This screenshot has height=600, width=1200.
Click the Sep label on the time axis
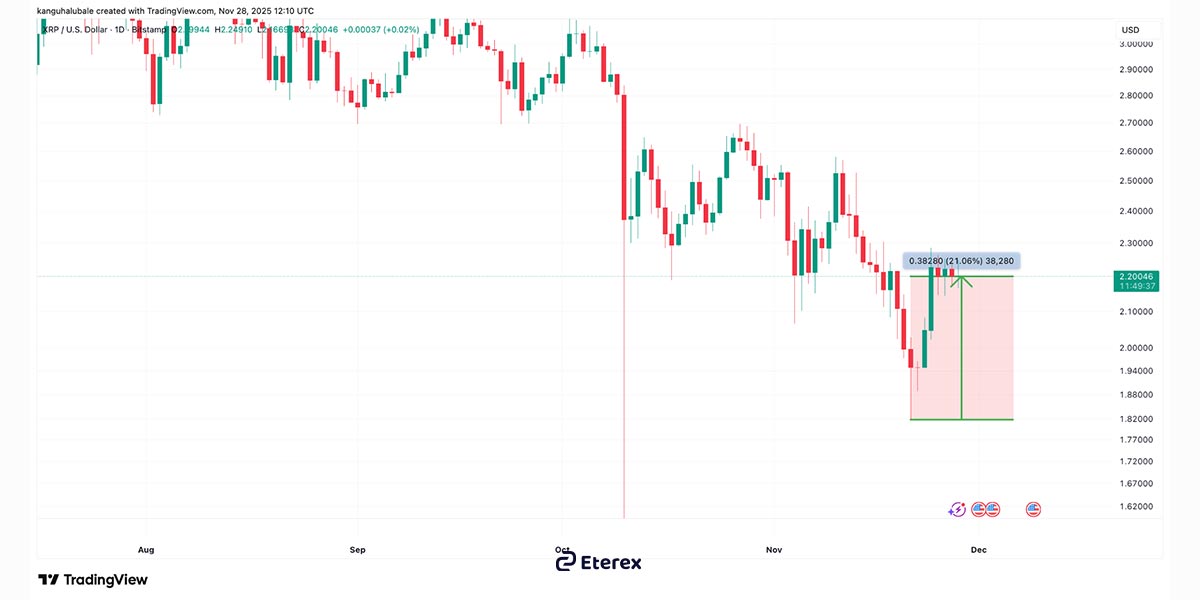point(358,549)
